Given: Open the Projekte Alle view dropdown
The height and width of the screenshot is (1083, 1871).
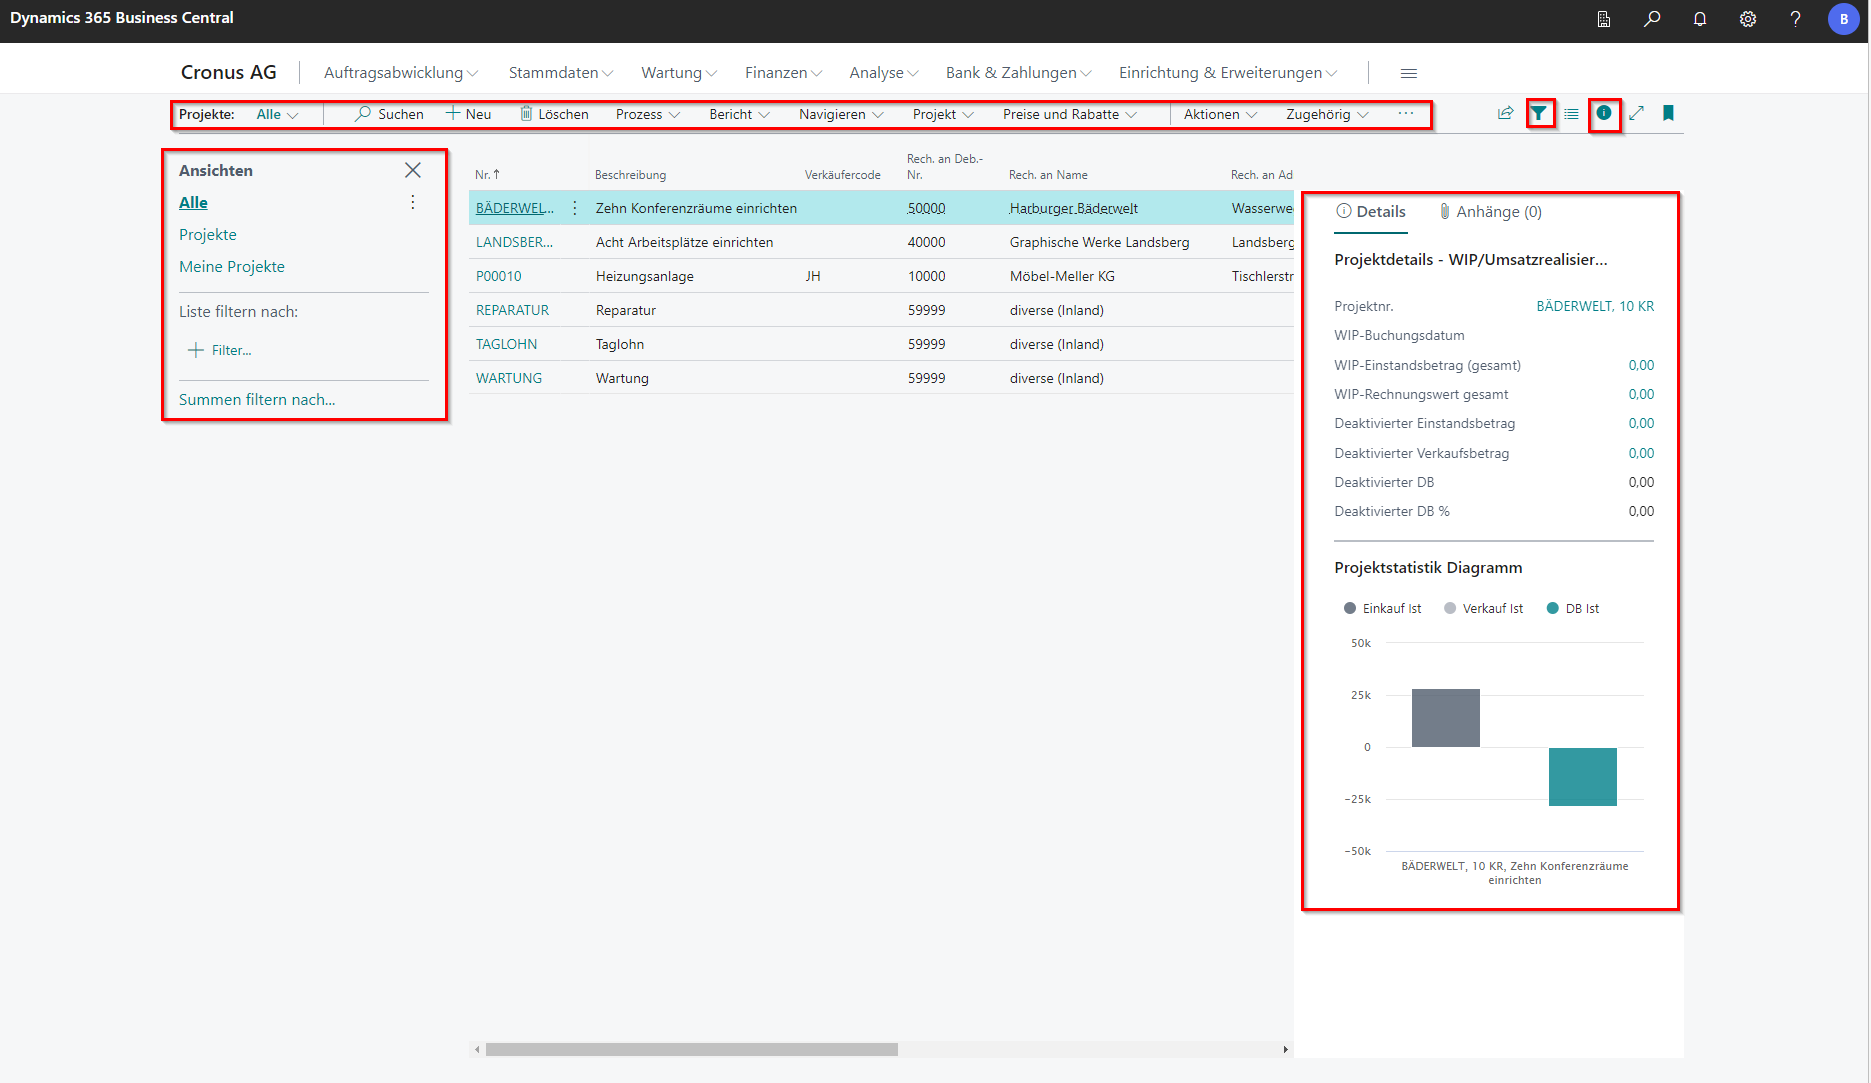Looking at the screenshot, I should (277, 115).
